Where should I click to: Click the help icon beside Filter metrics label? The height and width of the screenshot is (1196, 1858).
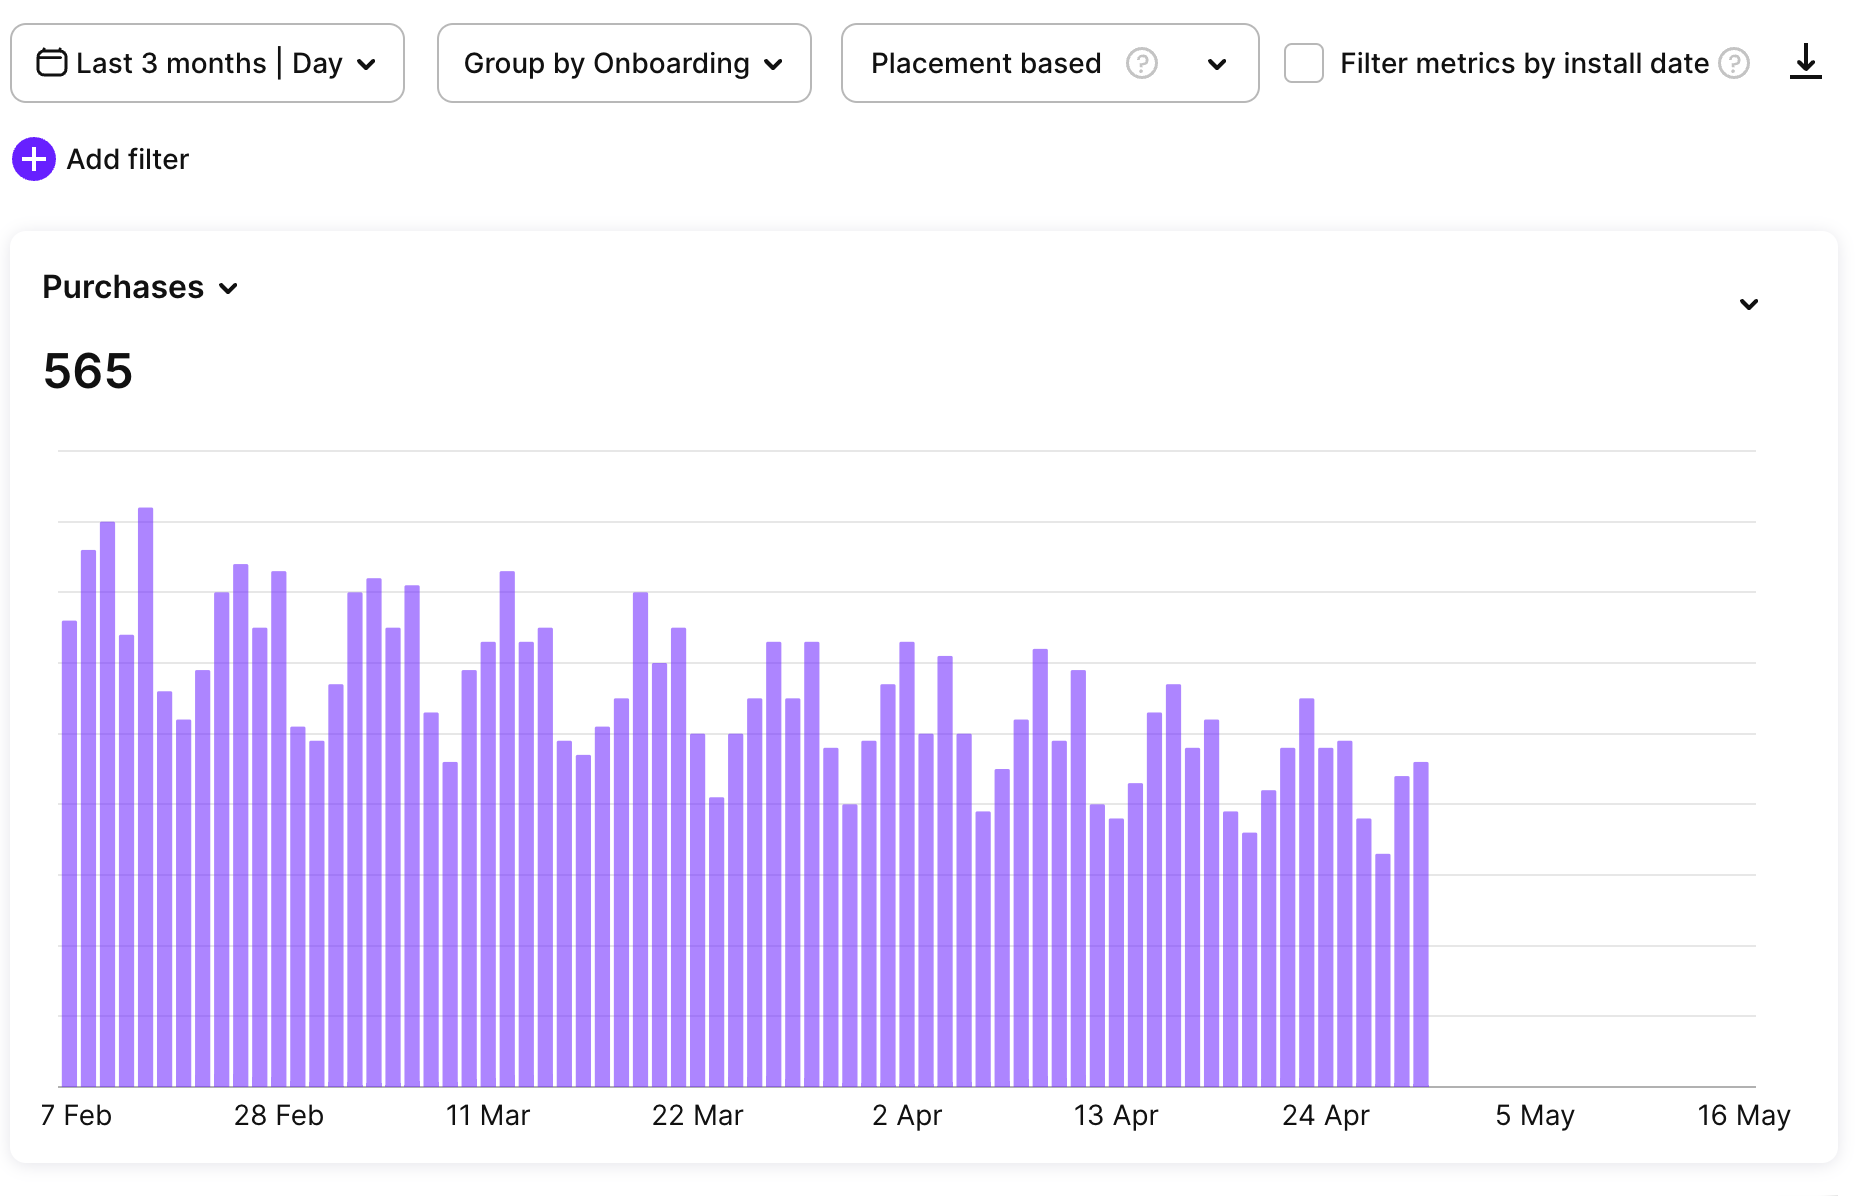pos(1736,63)
